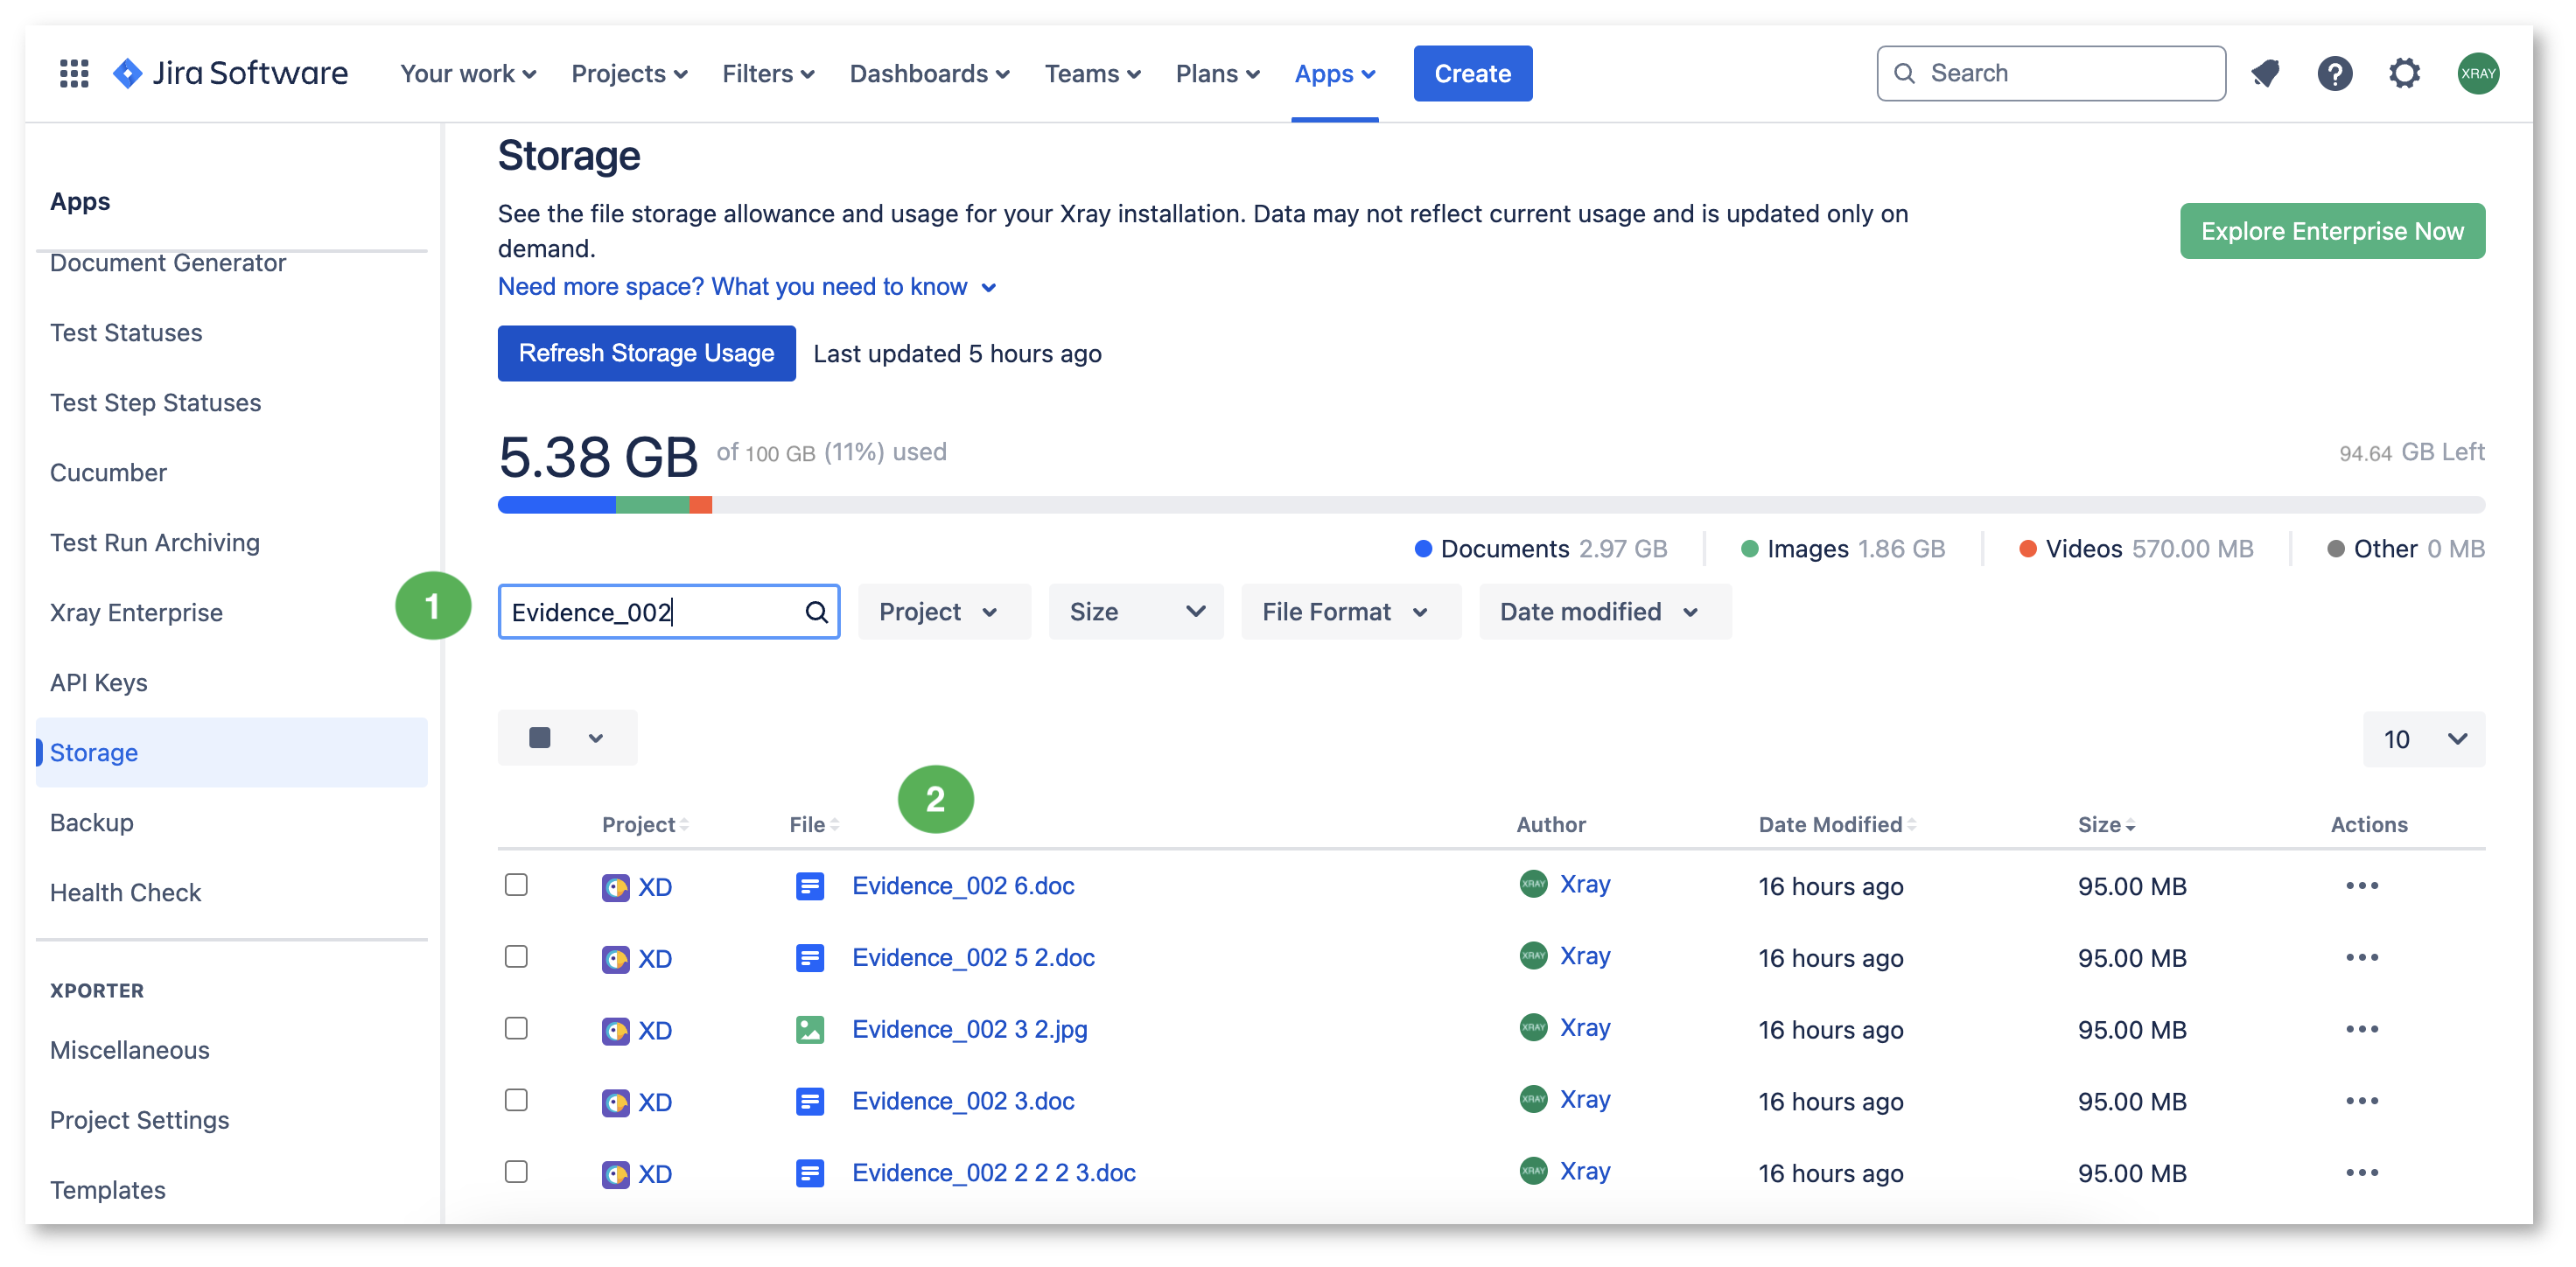This screenshot has height=1267, width=2576.
Task: Open the help question mark icon
Action: (2335, 73)
